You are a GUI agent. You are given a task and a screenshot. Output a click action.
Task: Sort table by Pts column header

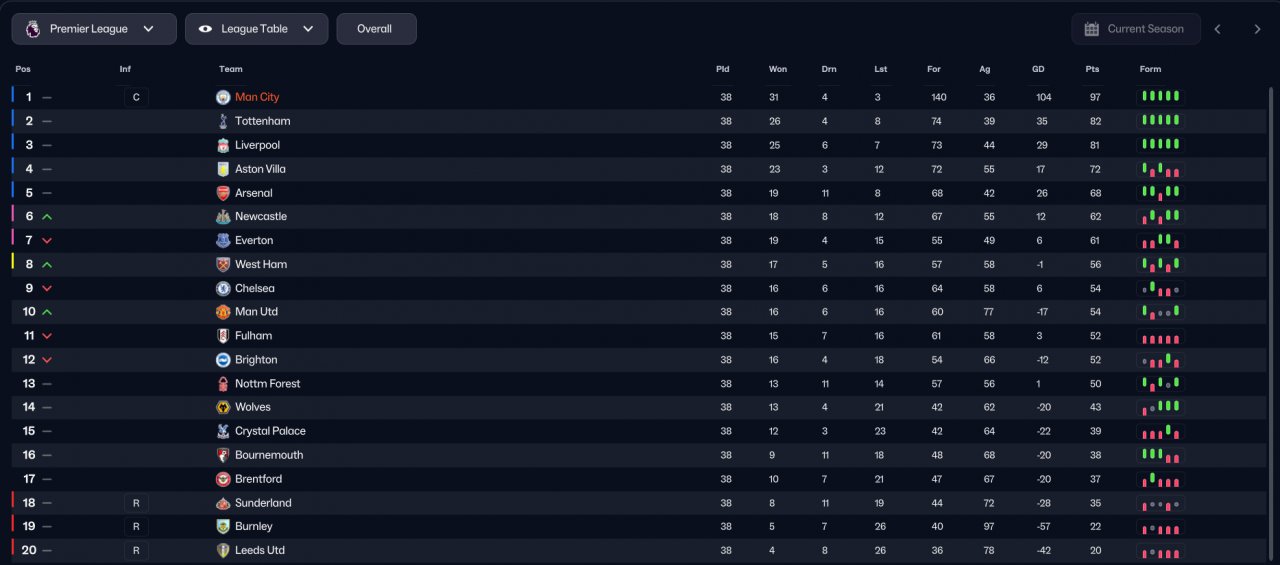(x=1092, y=69)
